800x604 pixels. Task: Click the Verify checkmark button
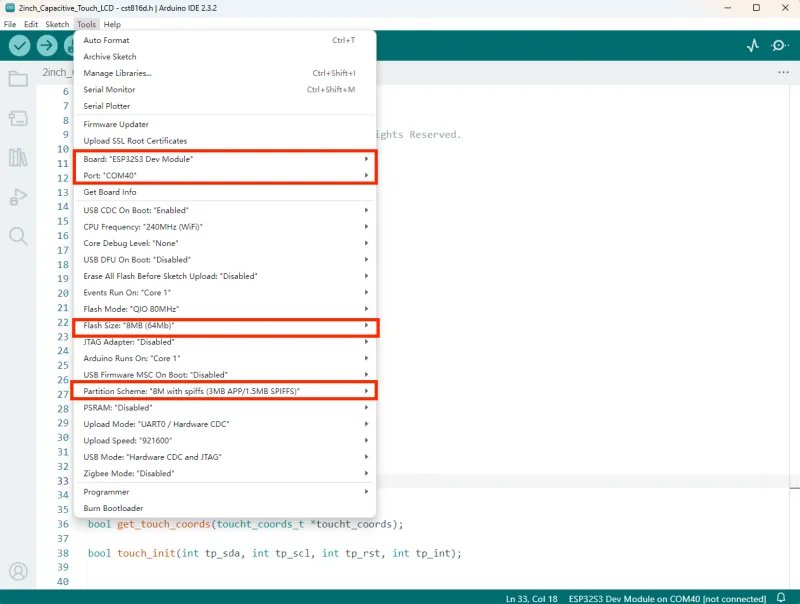coord(19,45)
